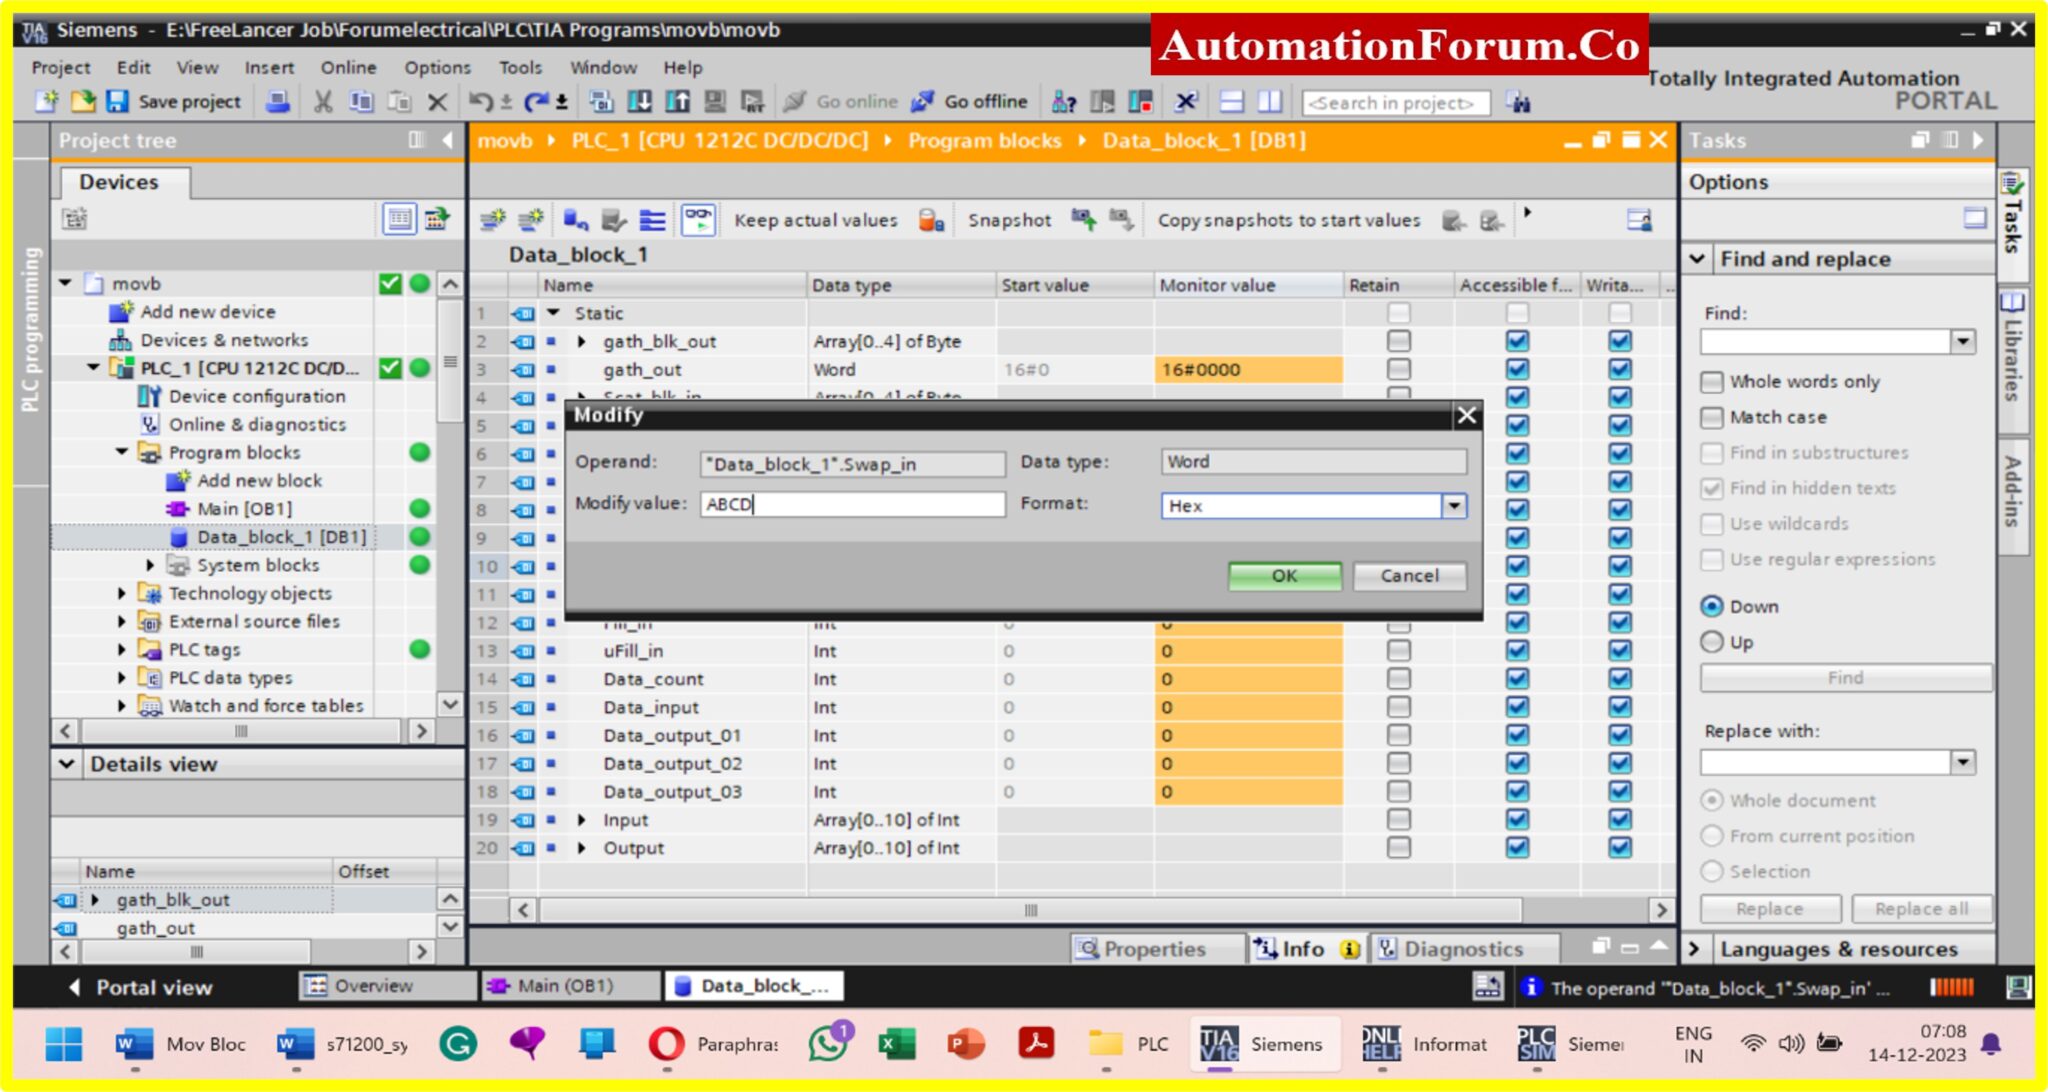Click the Modify value input field

[852, 504]
